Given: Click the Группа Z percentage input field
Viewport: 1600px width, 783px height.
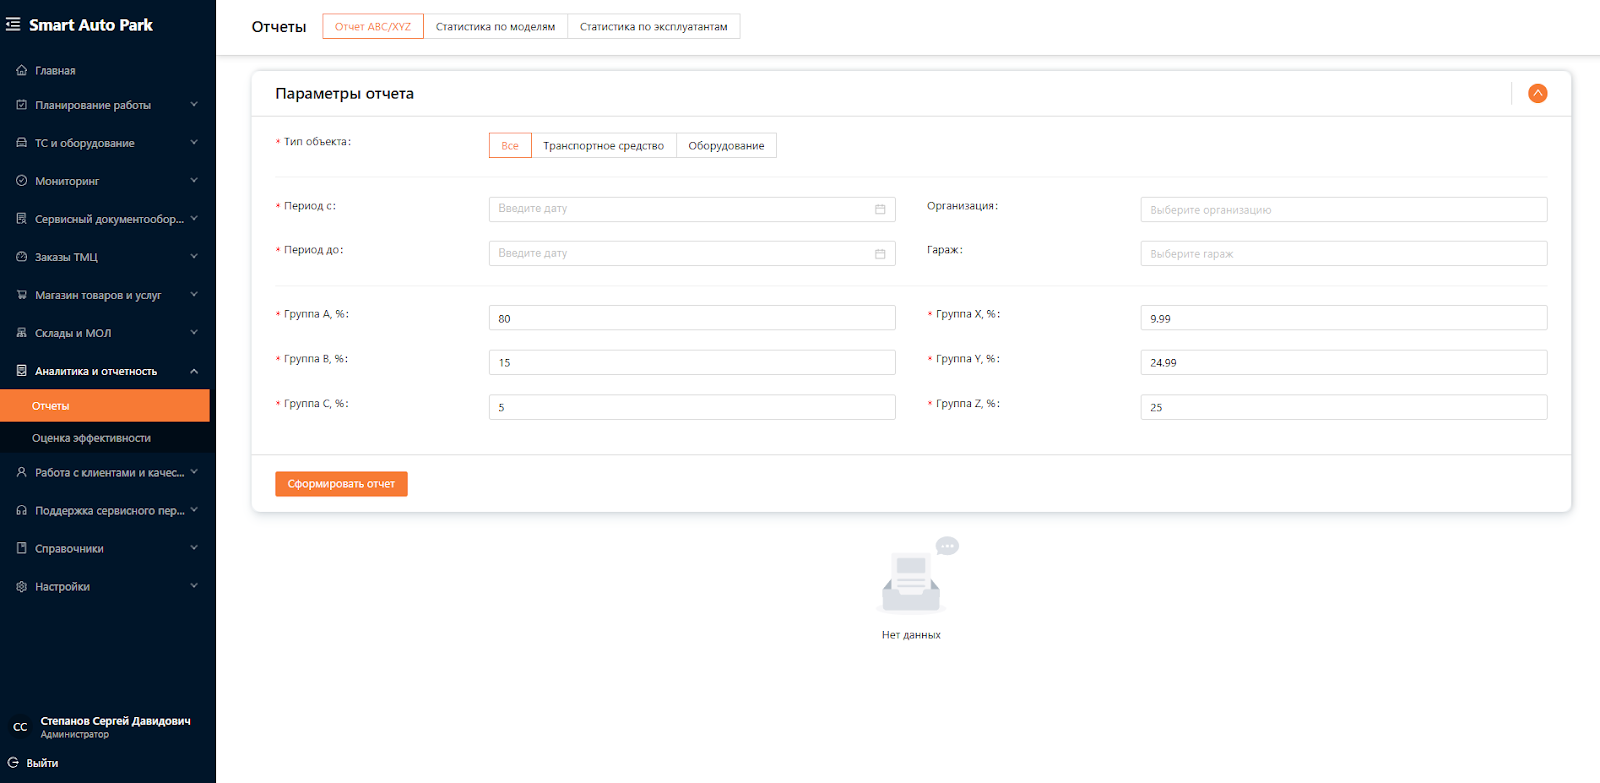Looking at the screenshot, I should [1343, 407].
